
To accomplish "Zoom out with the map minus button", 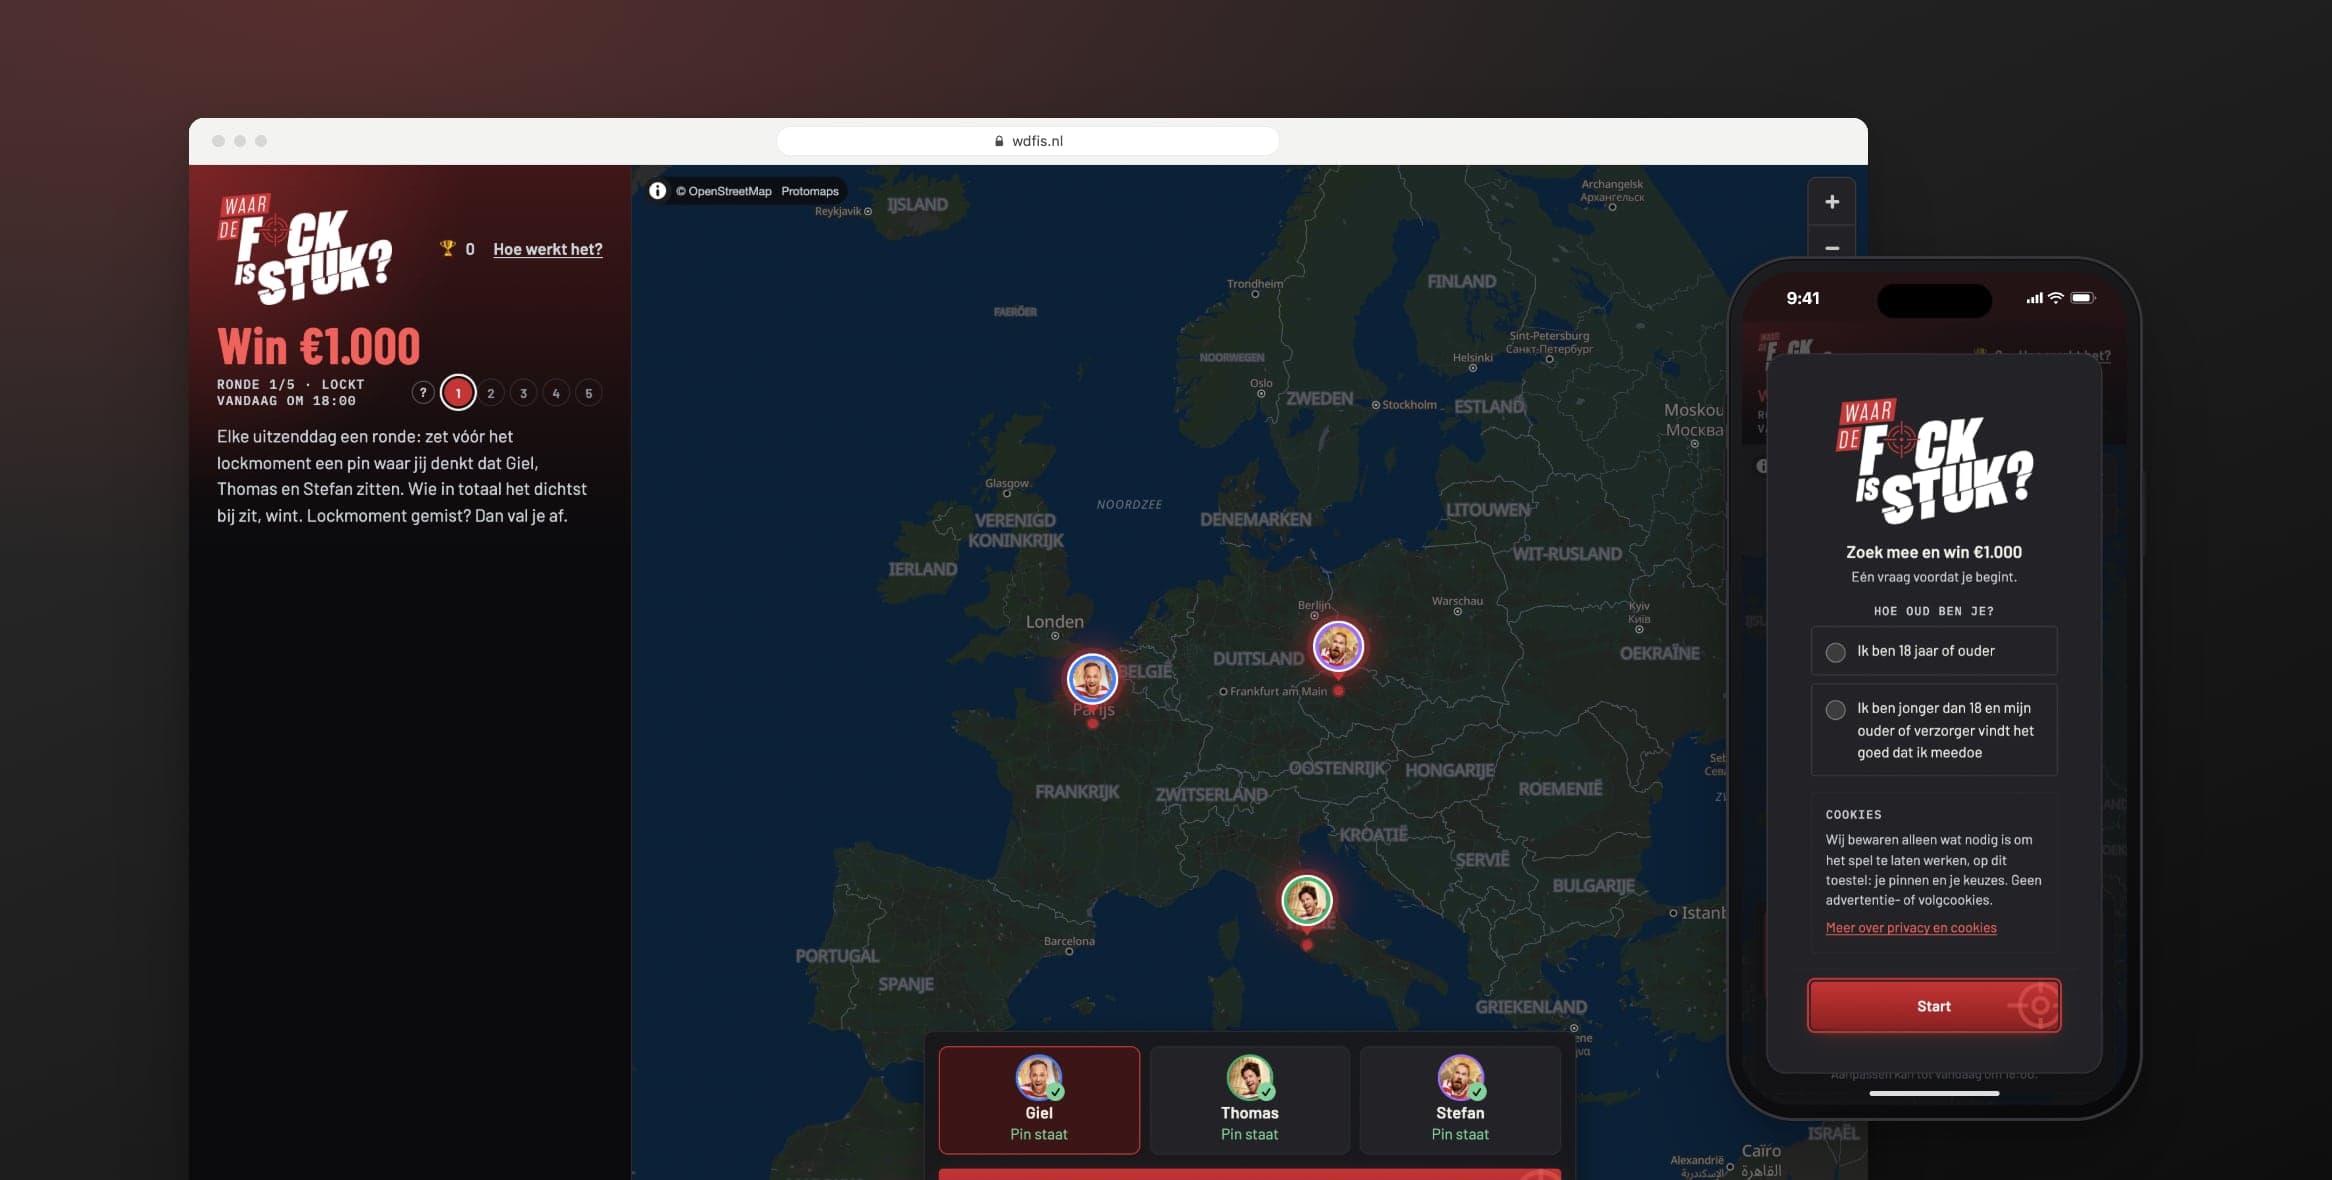I will coord(1831,246).
